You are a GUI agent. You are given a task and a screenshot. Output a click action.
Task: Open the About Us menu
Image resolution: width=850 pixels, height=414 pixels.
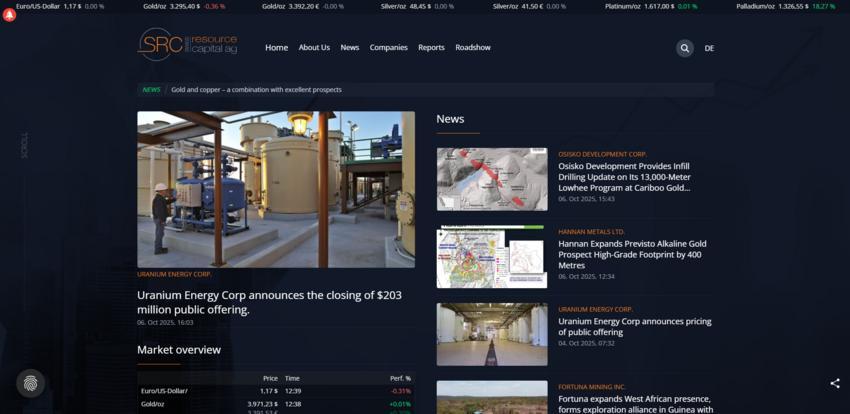coord(314,48)
